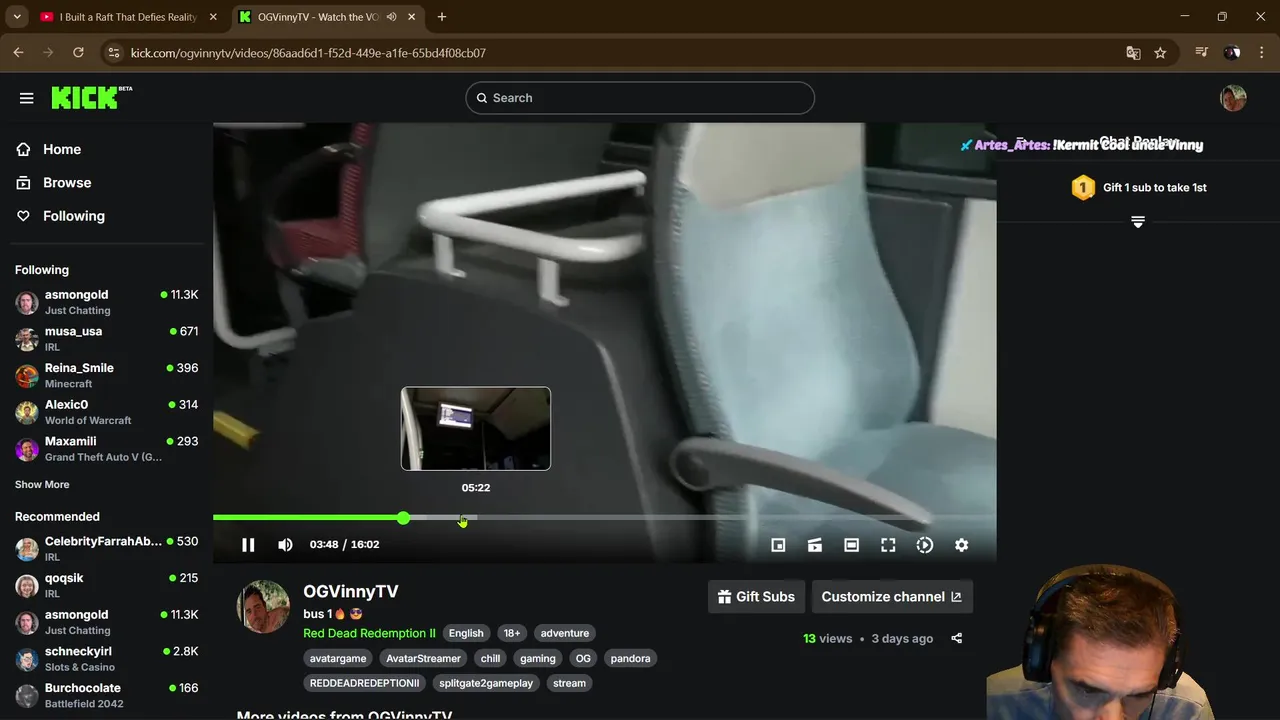The height and width of the screenshot is (720, 1280).
Task: Click the Browse icon
Action: (x=24, y=183)
